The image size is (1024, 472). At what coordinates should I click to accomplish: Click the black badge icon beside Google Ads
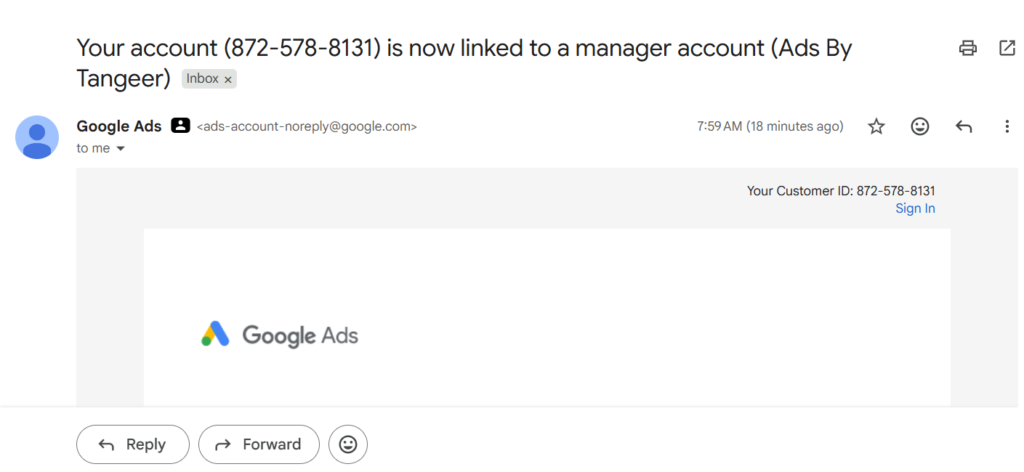tap(180, 125)
